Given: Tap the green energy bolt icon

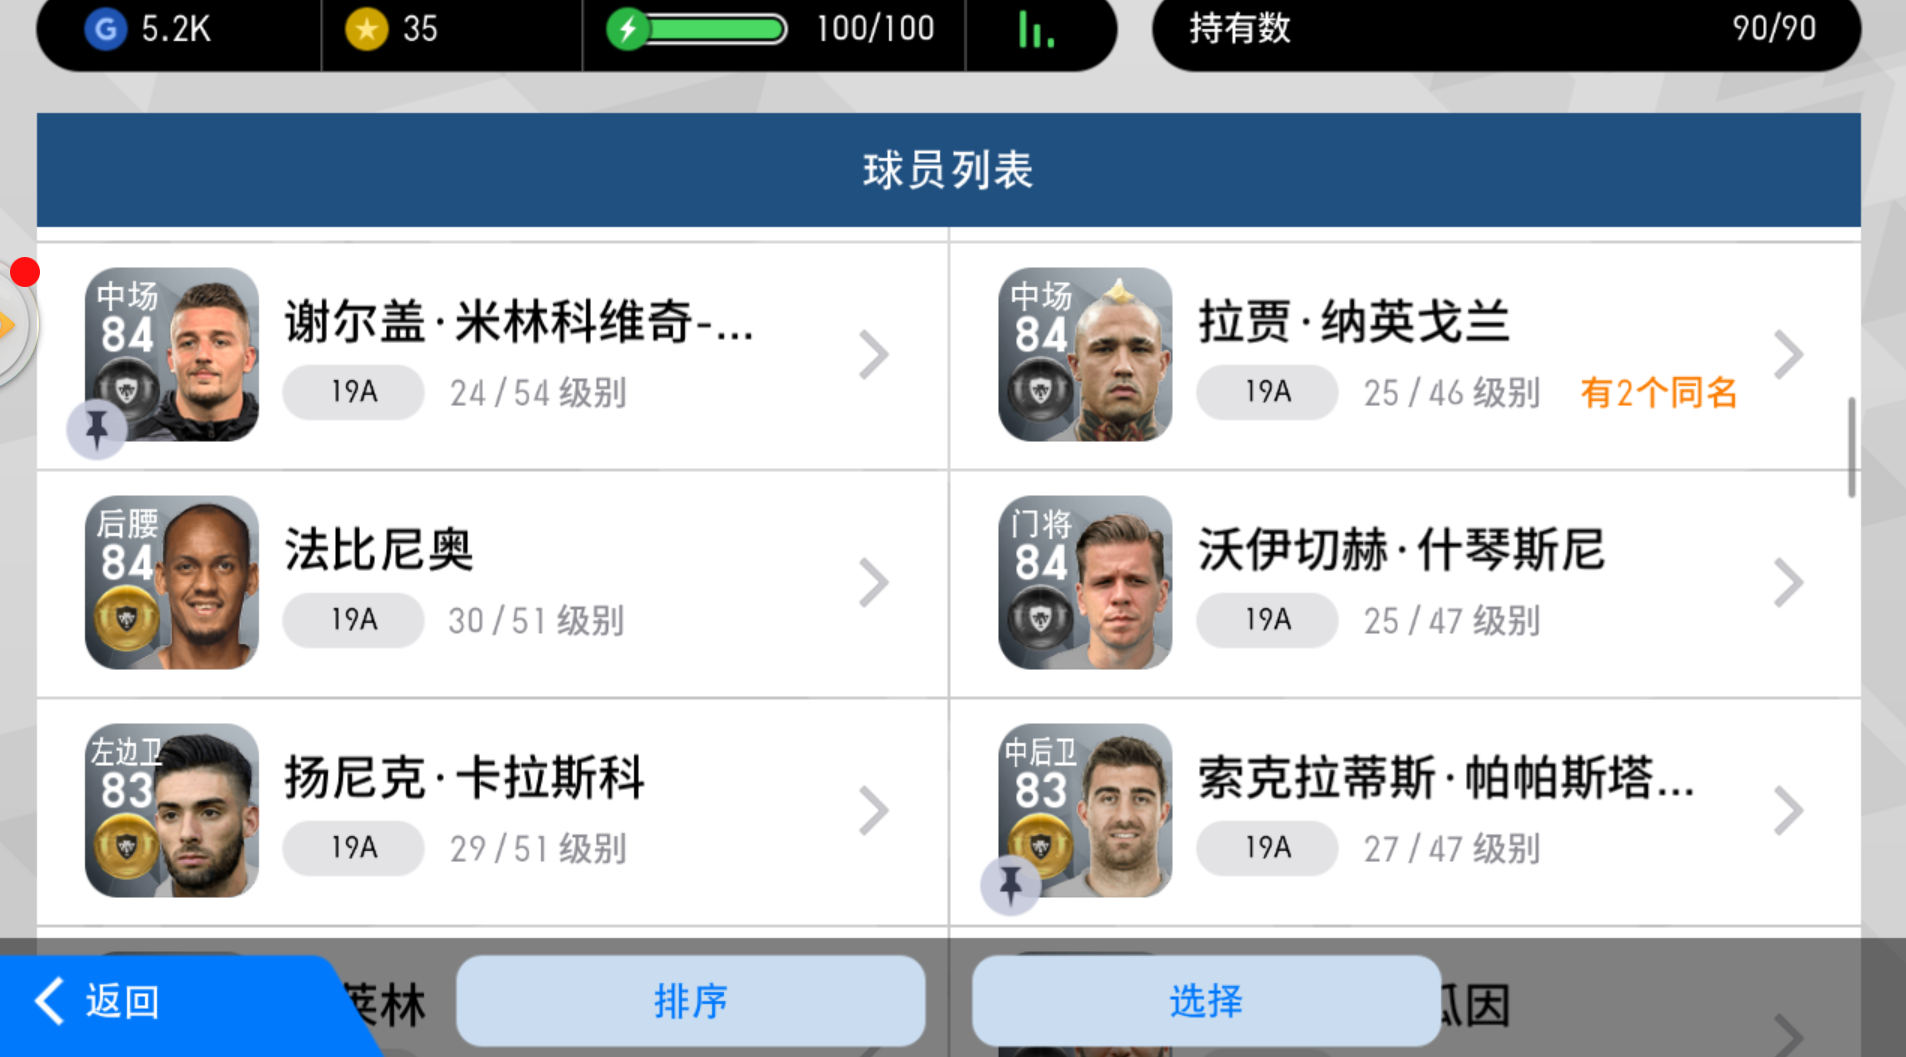Looking at the screenshot, I should [628, 29].
